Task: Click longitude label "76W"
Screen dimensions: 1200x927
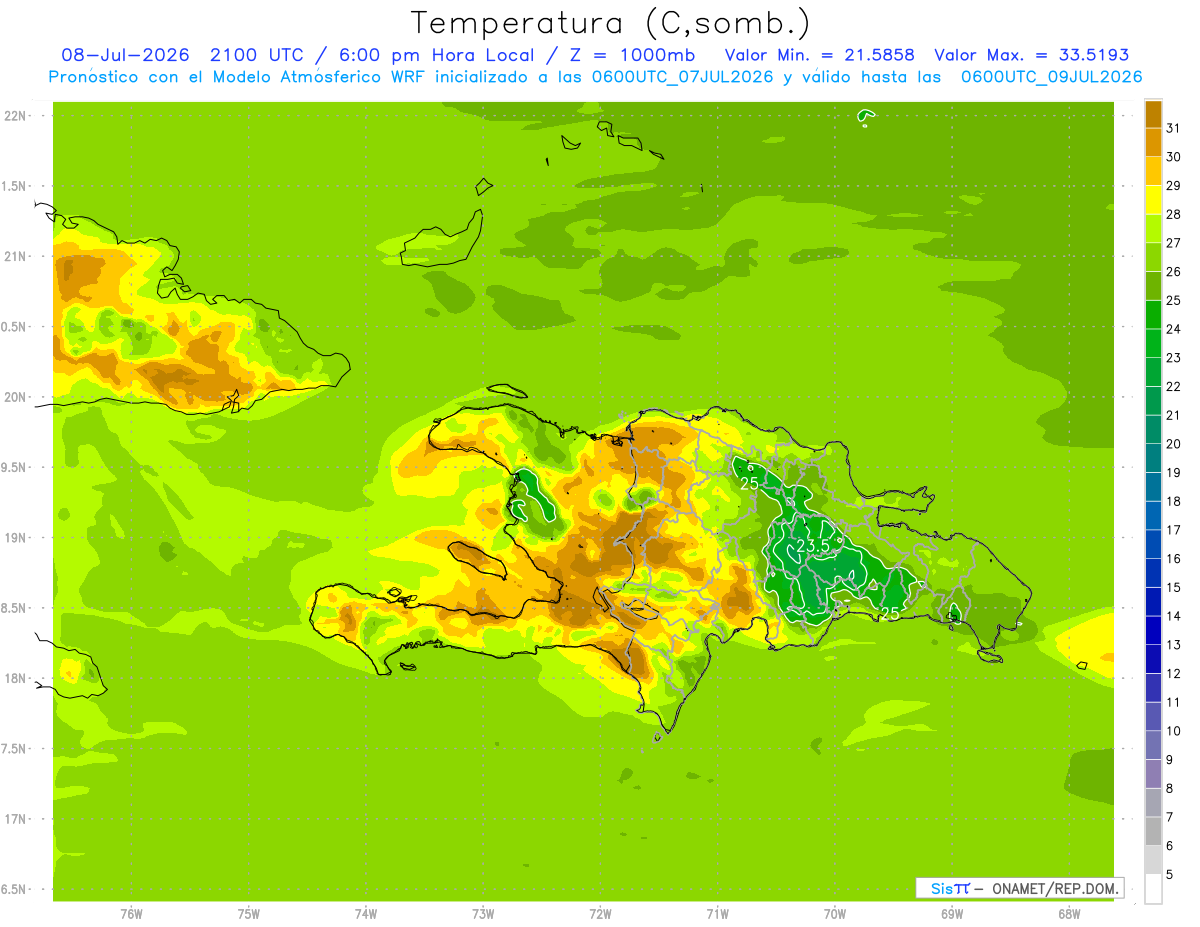Action: click(131, 914)
